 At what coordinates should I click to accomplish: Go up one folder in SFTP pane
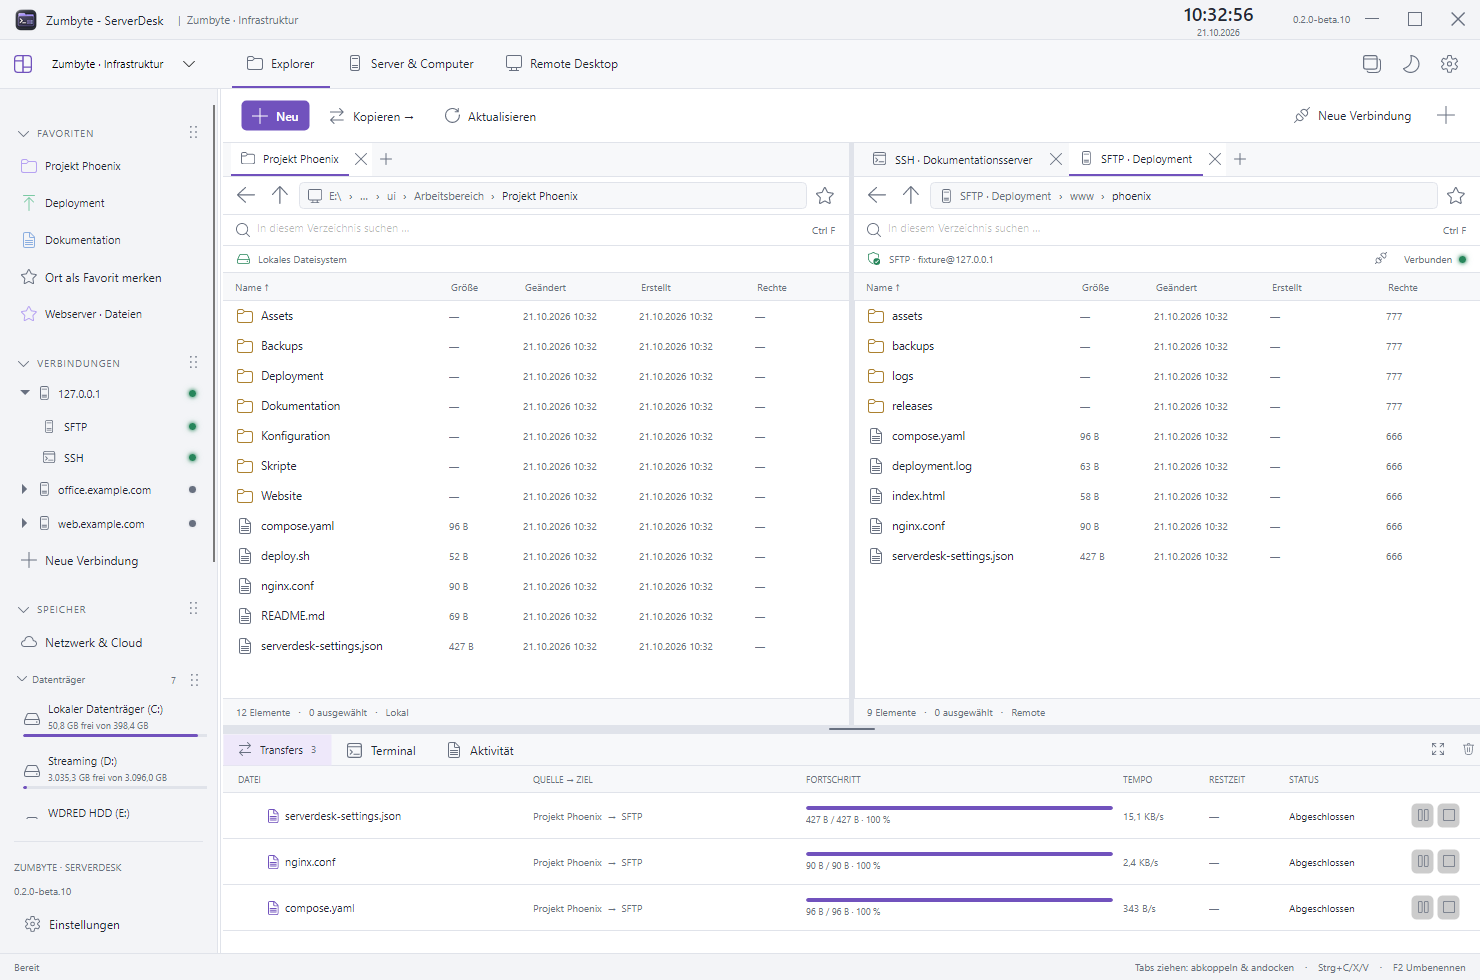point(911,195)
